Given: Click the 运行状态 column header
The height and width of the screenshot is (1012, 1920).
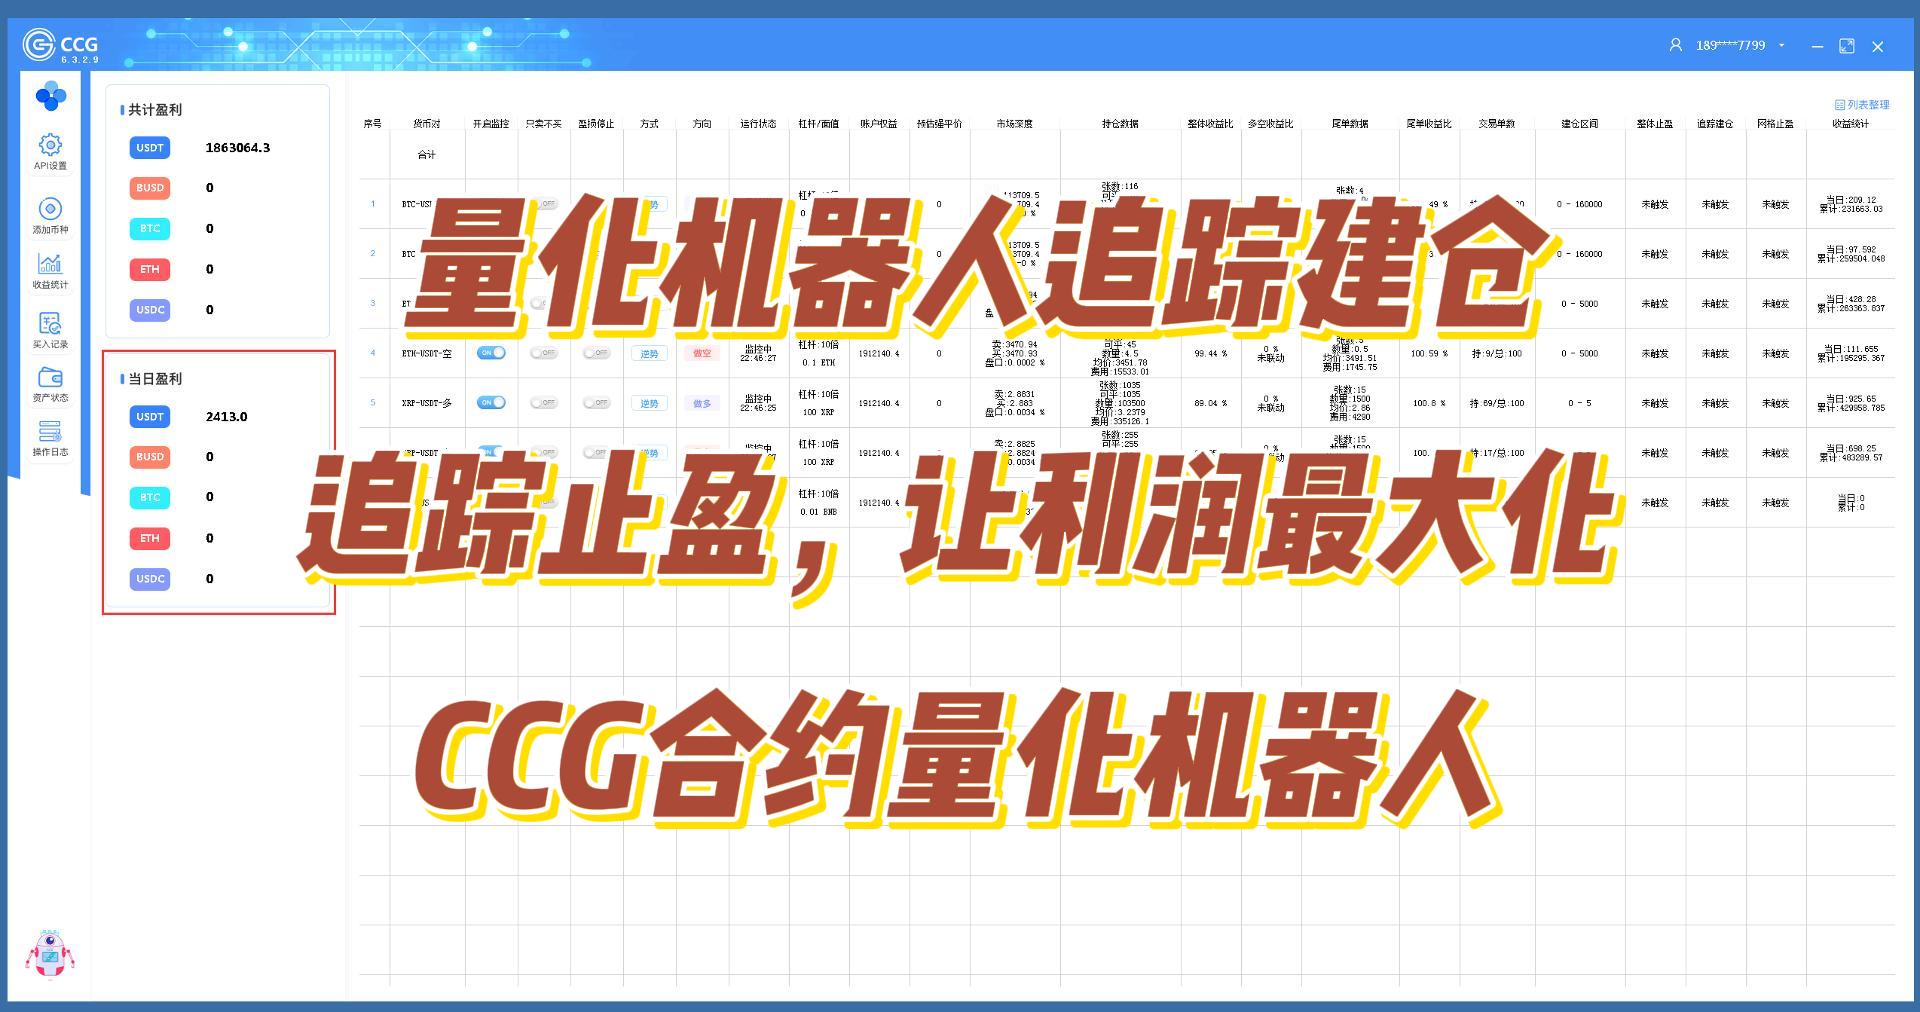Looking at the screenshot, I should coord(758,124).
